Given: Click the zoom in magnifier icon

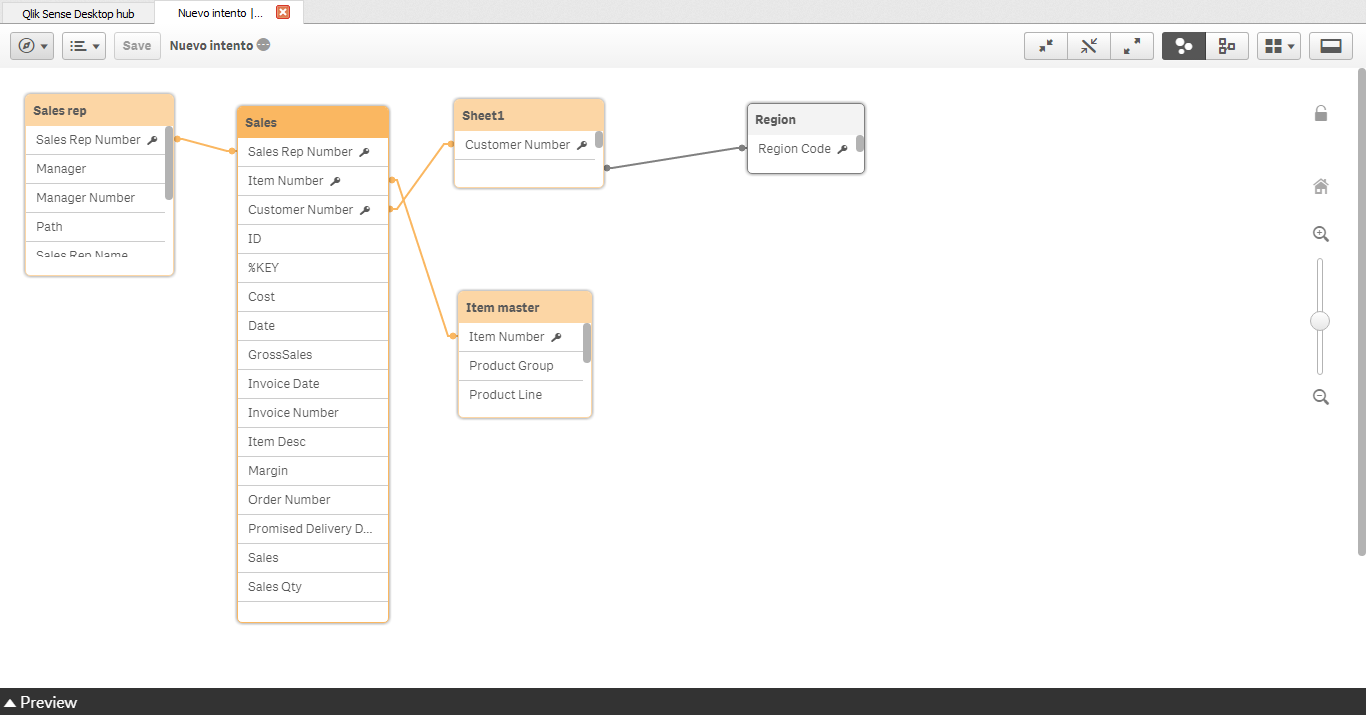Looking at the screenshot, I should click(1321, 234).
